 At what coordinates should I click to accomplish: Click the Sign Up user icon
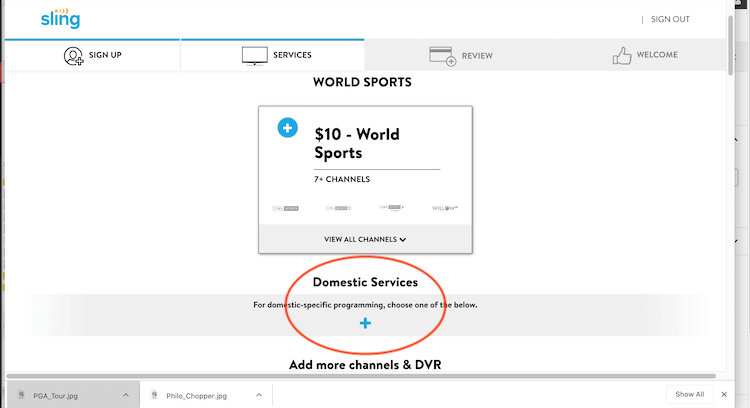(x=73, y=55)
